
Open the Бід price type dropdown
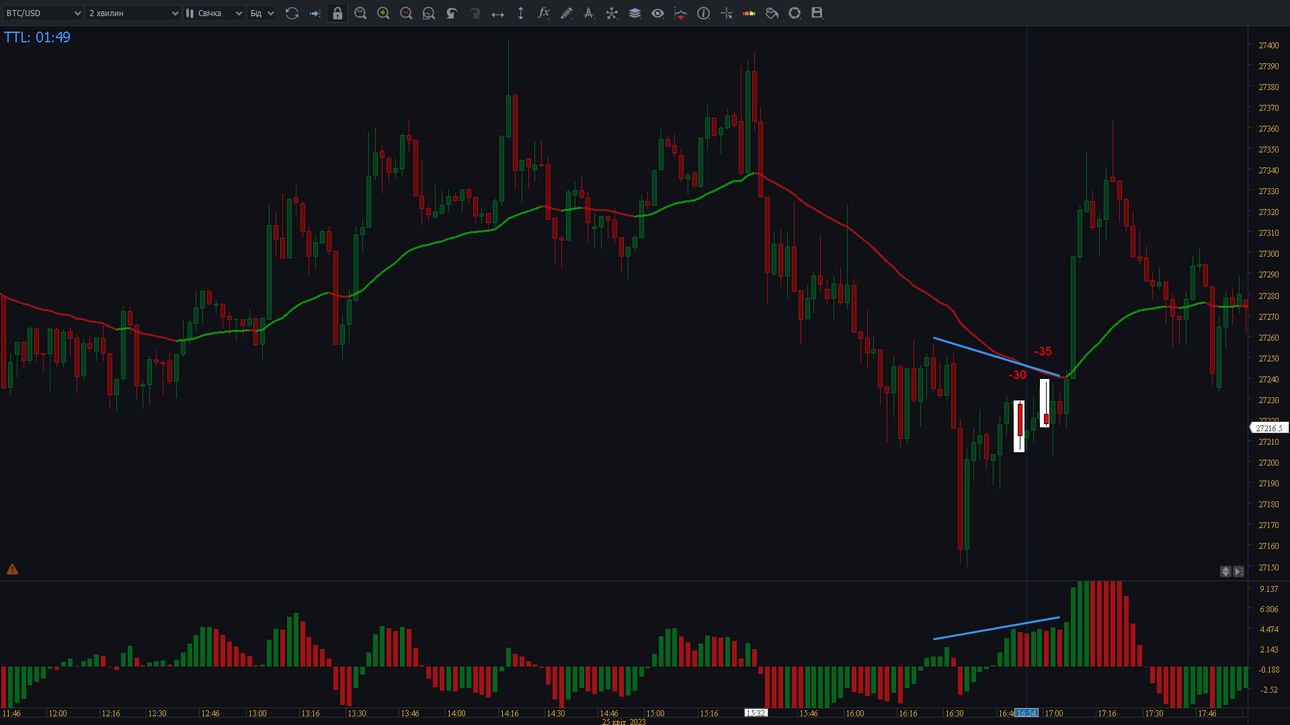coord(262,13)
